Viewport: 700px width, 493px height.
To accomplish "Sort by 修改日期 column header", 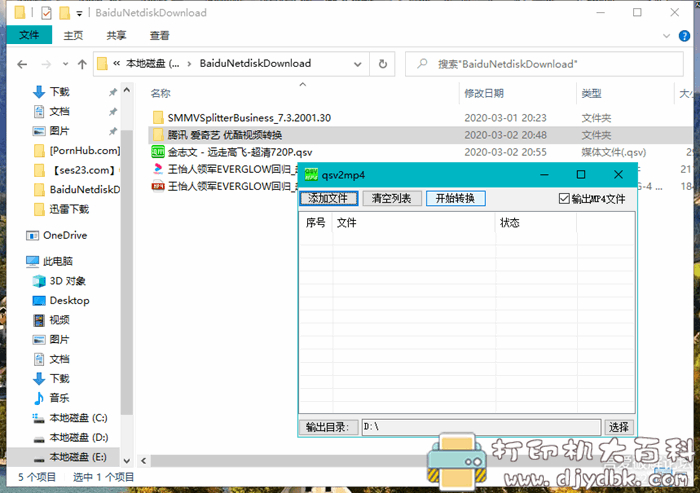I will [484, 93].
